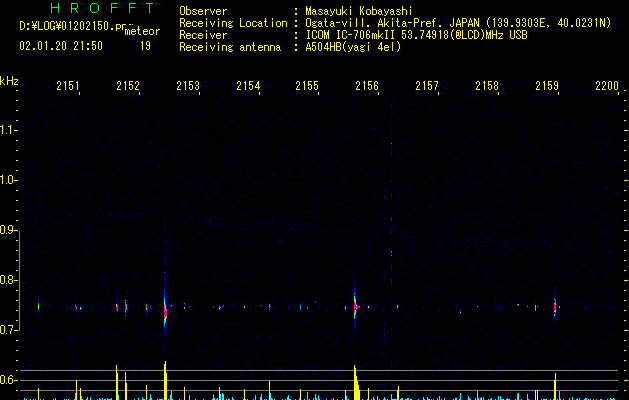
Task: Click the meteor count value 19
Action: tap(145, 46)
